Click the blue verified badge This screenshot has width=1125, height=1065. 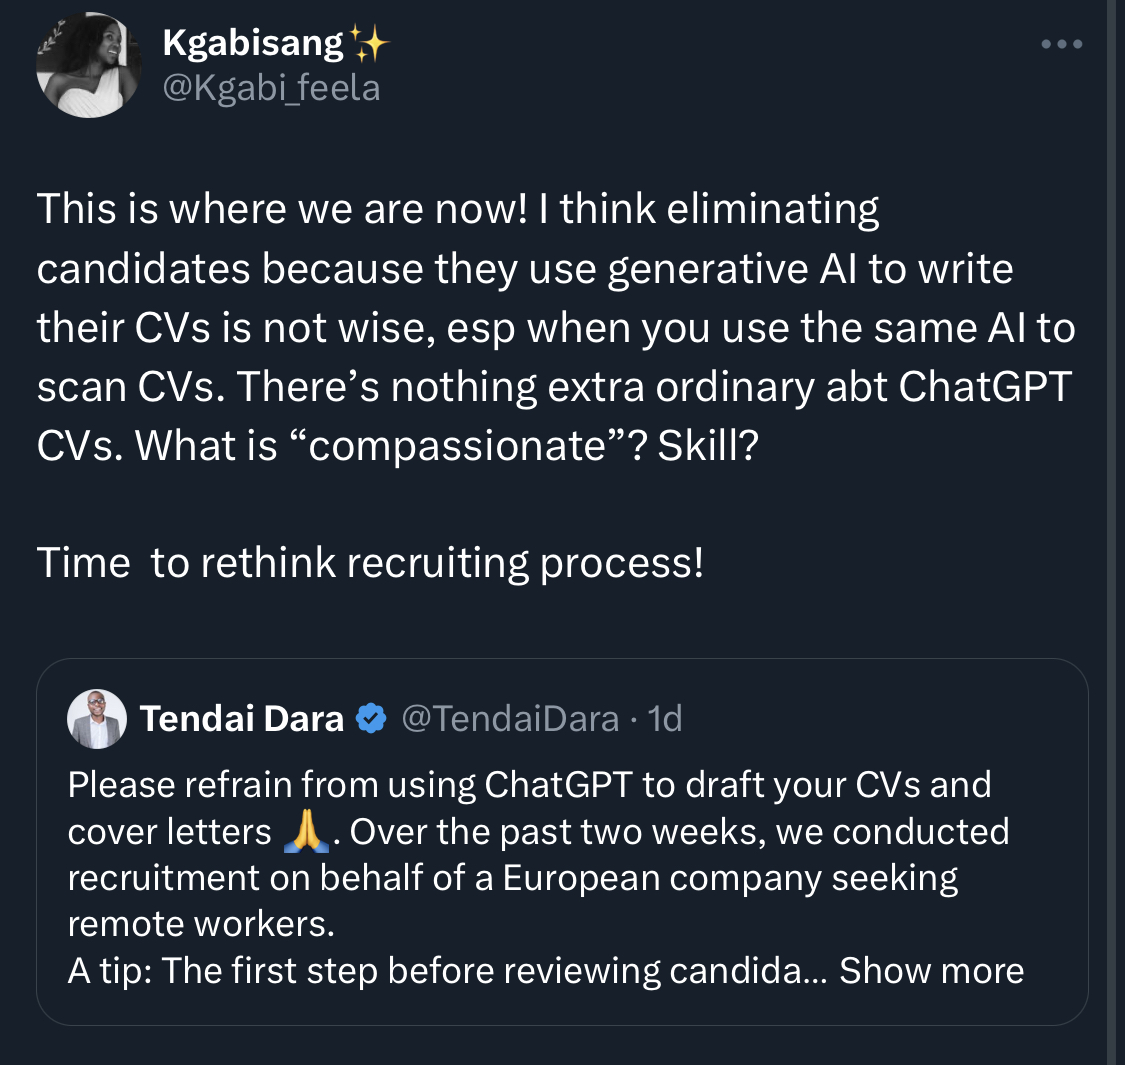coord(372,718)
